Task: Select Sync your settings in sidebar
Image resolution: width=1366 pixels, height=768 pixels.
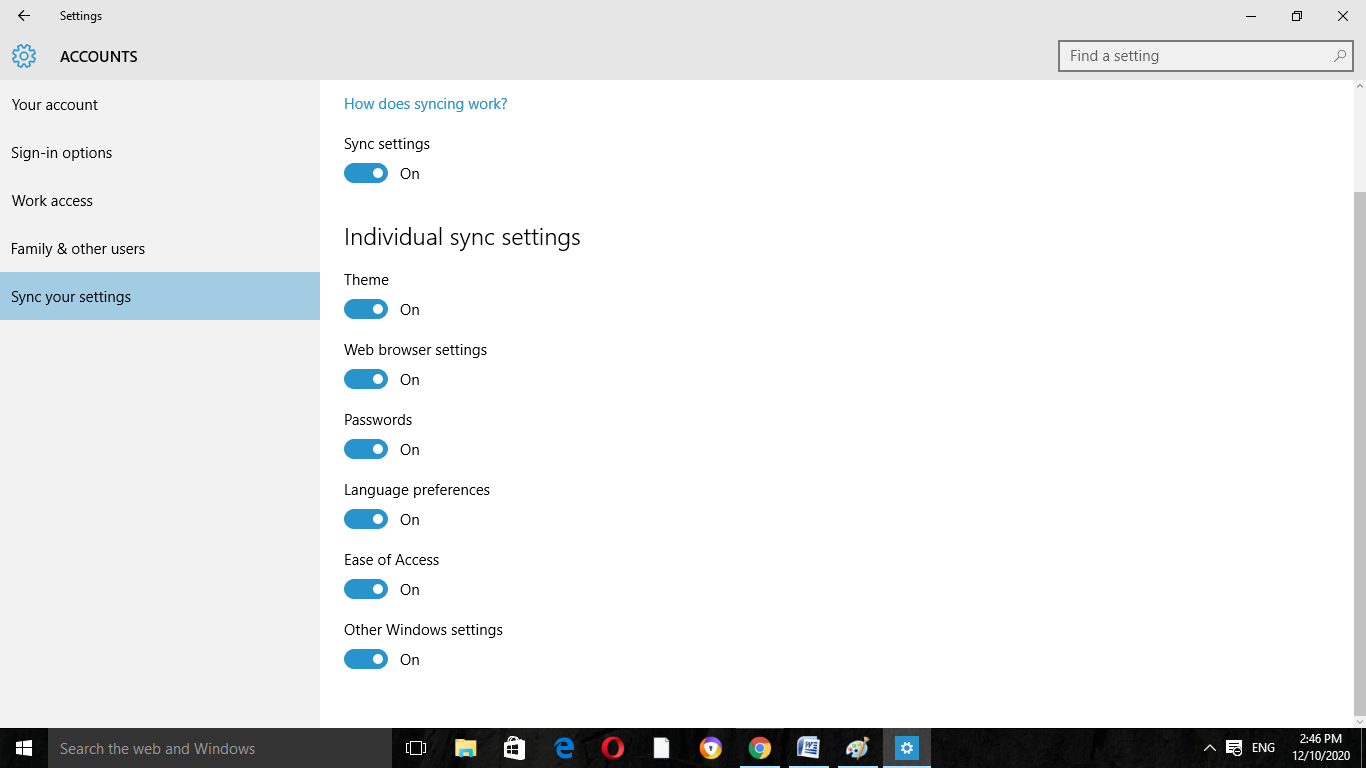Action: coord(160,296)
